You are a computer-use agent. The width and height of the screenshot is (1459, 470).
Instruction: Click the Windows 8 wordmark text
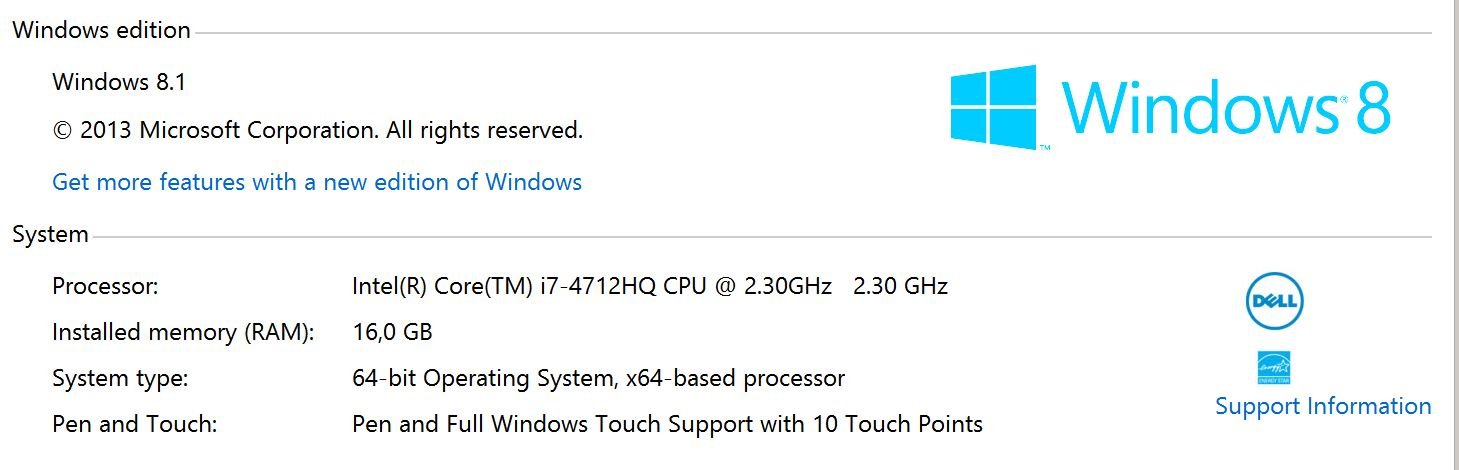pyautogui.click(x=1225, y=106)
